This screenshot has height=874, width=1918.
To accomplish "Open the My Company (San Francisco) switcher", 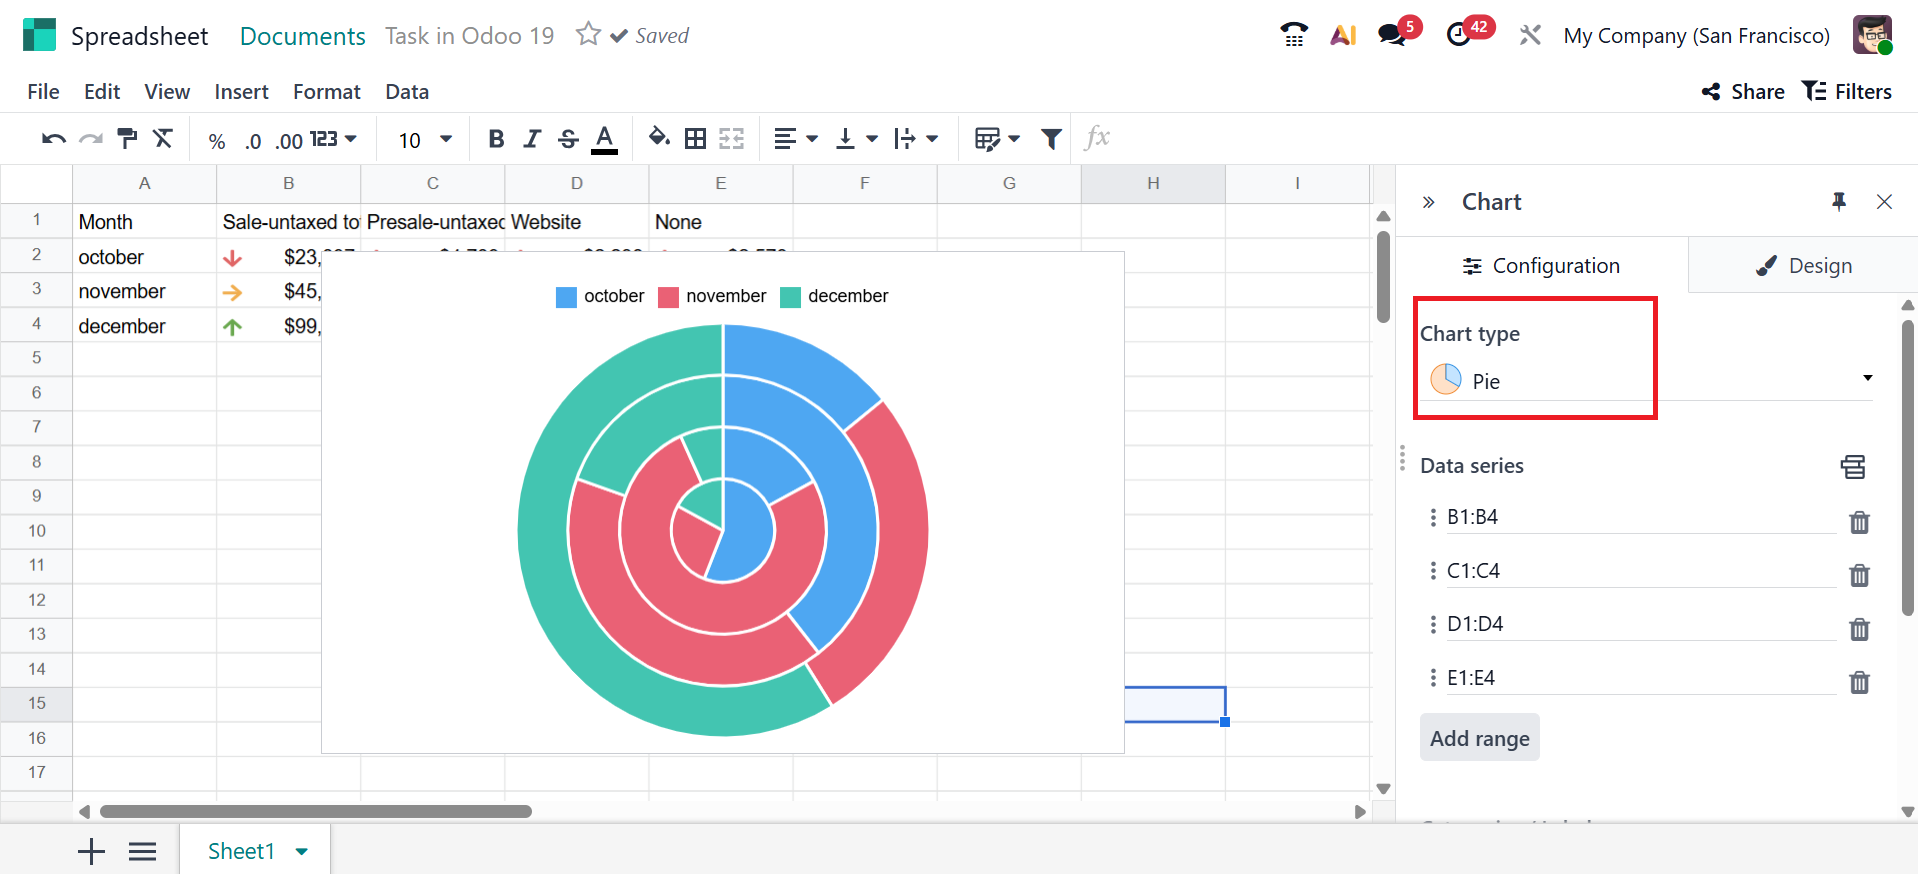I will point(1697,36).
